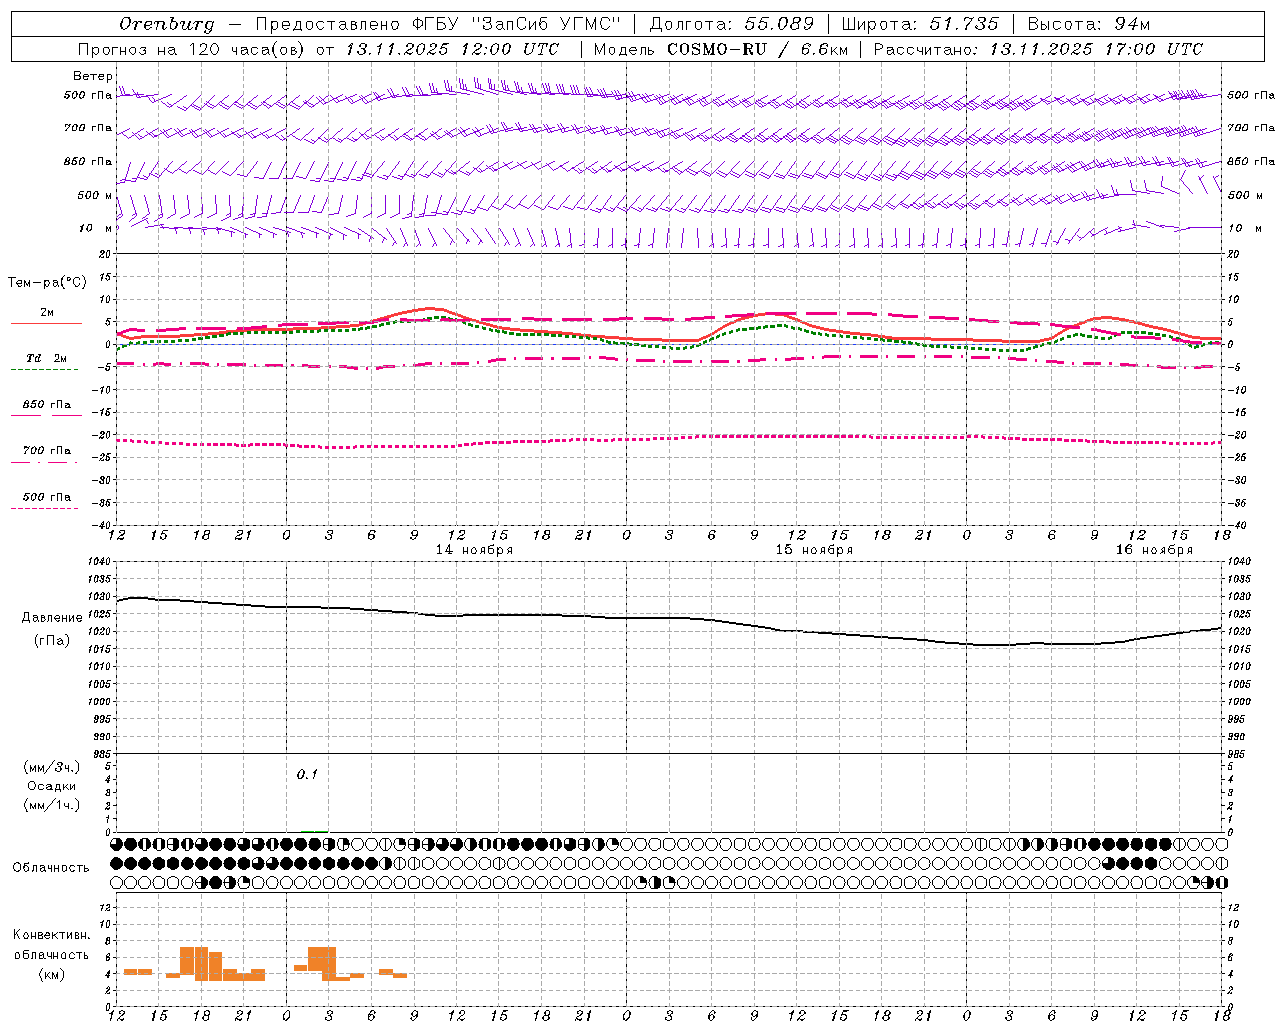This screenshot has width=1280, height=1024.
Task: Click the "Тем-ра(°C)" temperature panel label
Action: [47, 282]
